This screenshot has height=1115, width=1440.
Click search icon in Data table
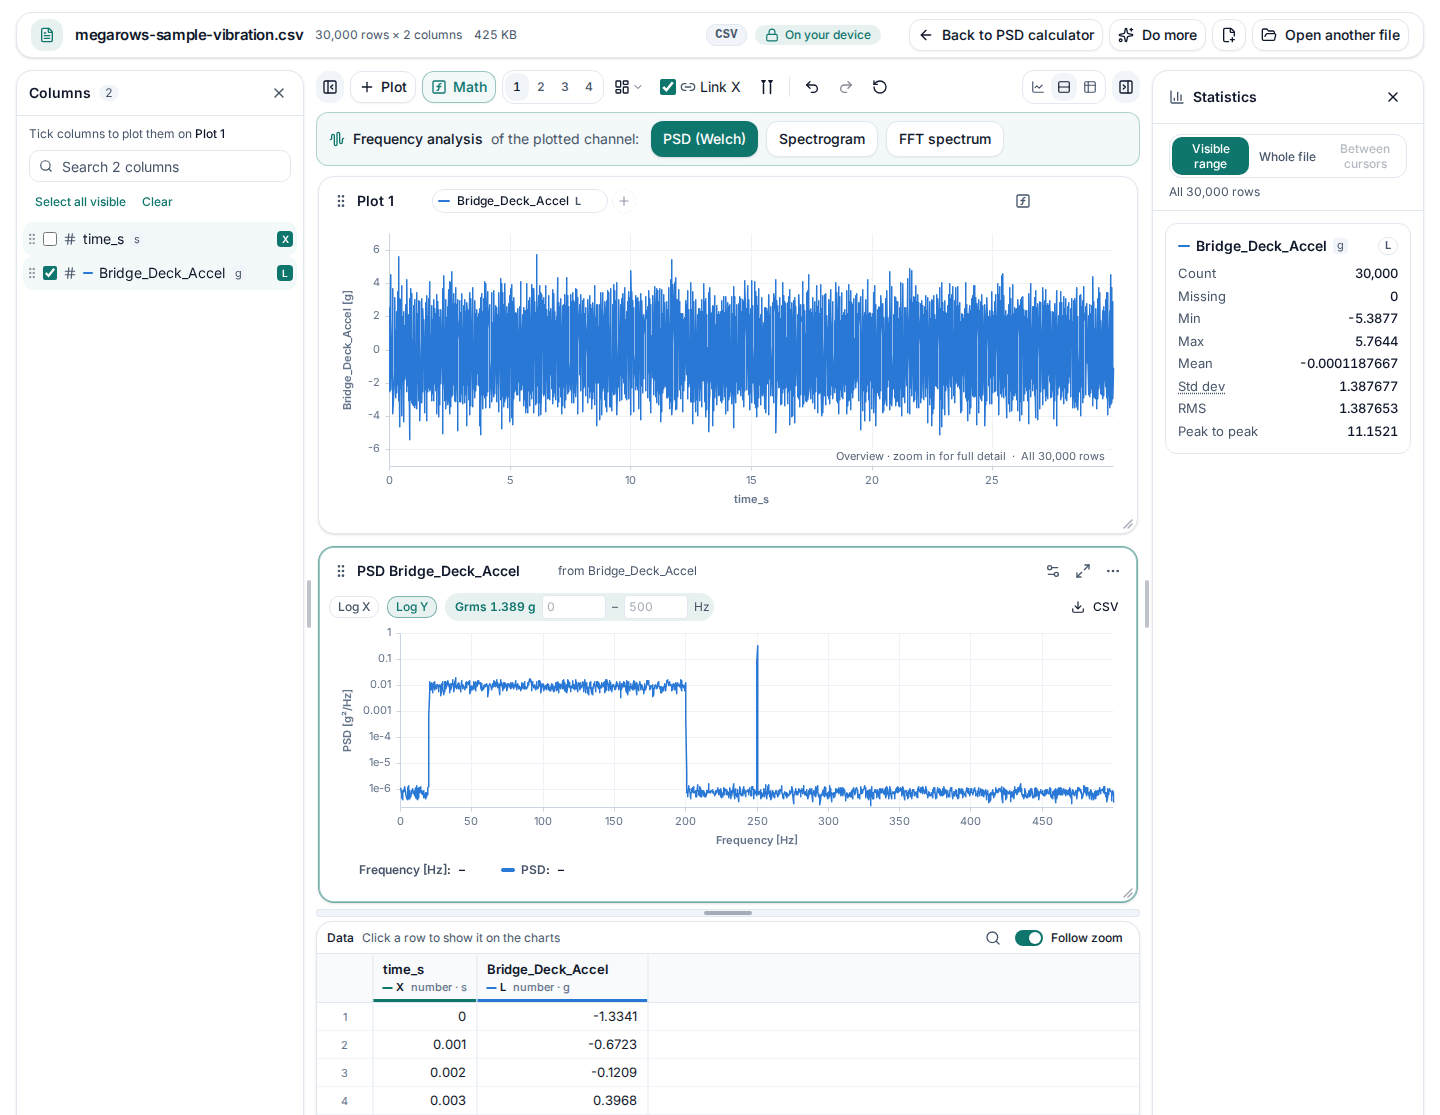click(x=993, y=938)
